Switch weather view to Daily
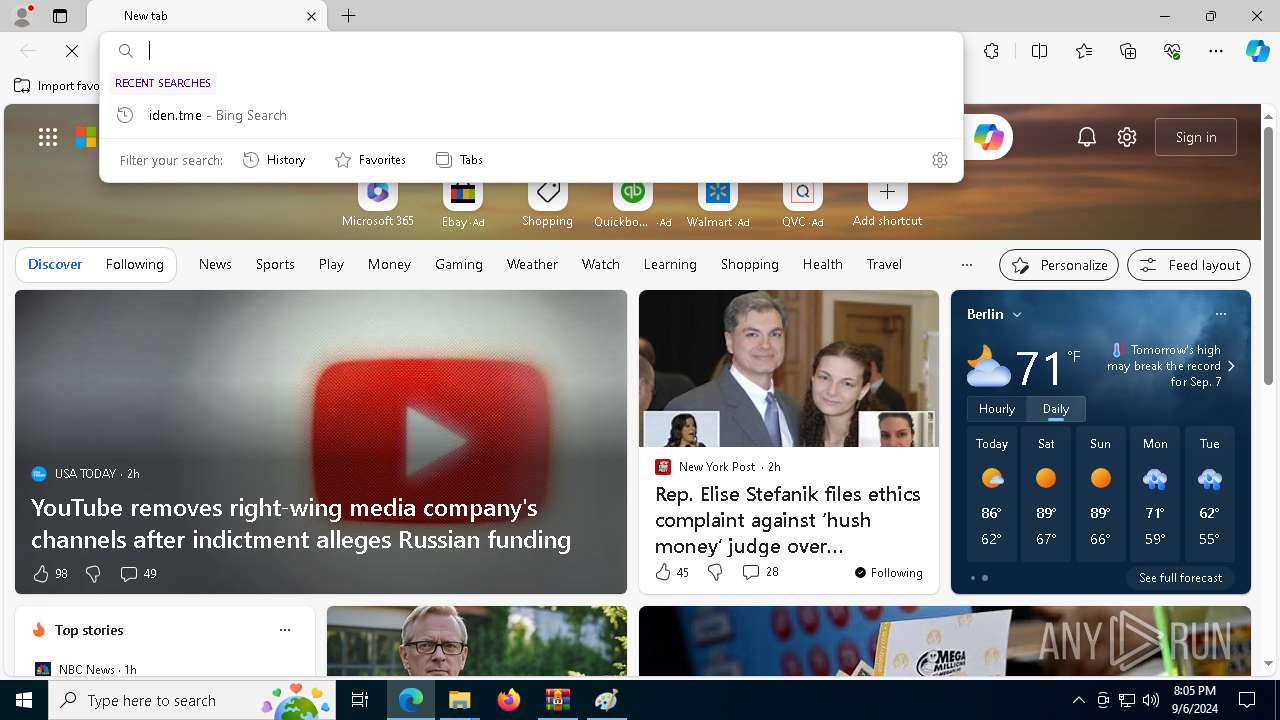This screenshot has height=720, width=1280. (x=1056, y=409)
